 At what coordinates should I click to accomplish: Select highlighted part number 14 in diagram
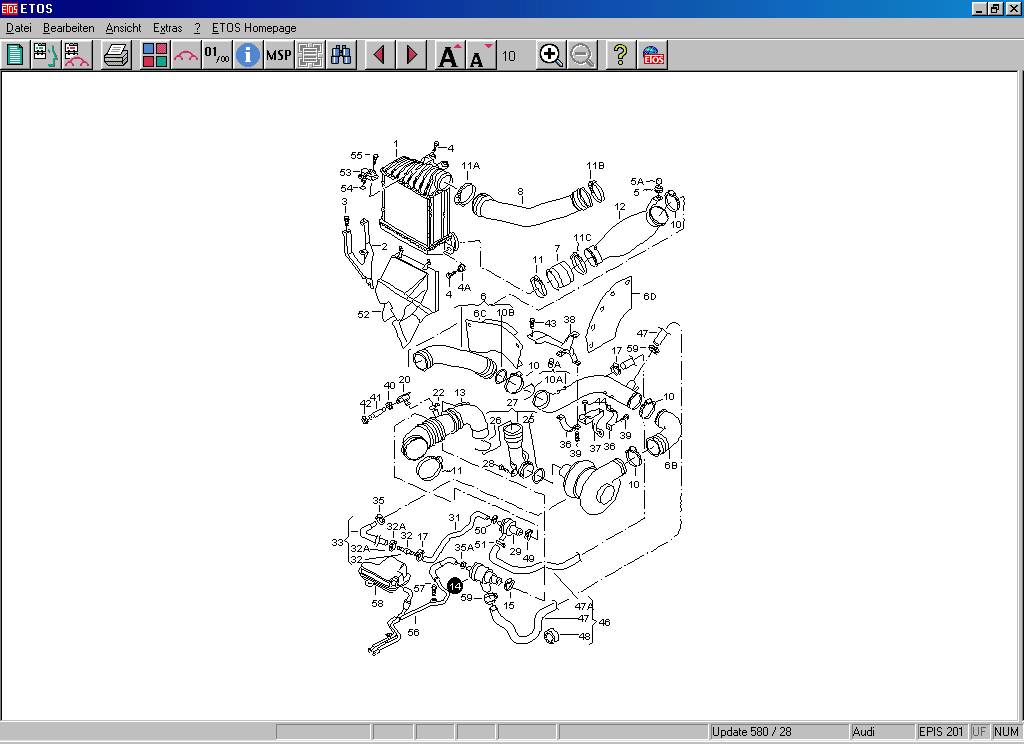click(x=455, y=587)
